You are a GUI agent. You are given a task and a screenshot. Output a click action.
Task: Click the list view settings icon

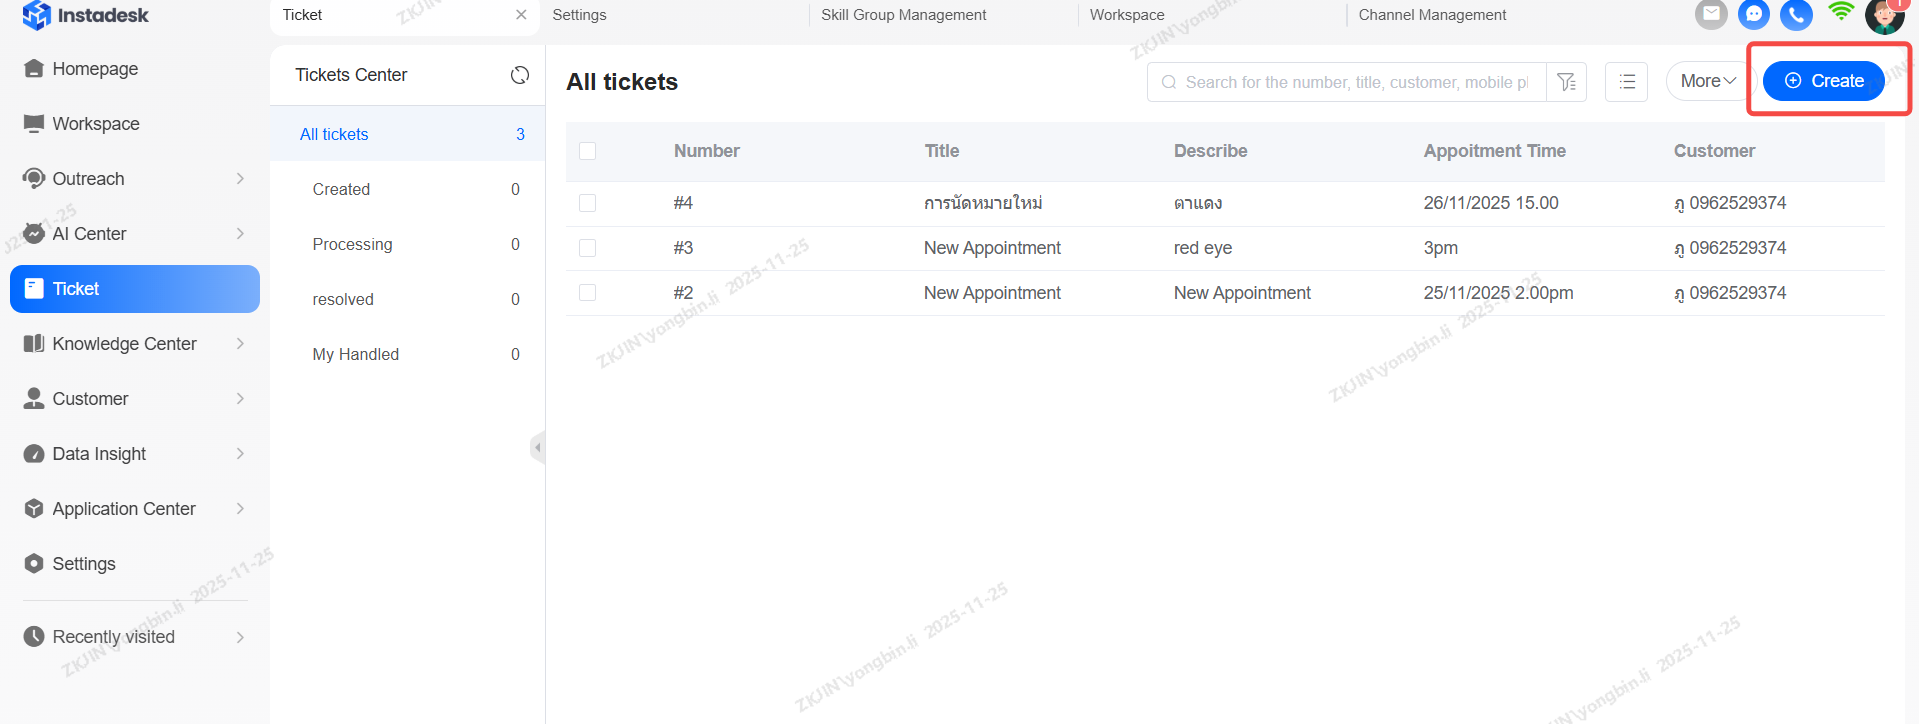pos(1626,82)
